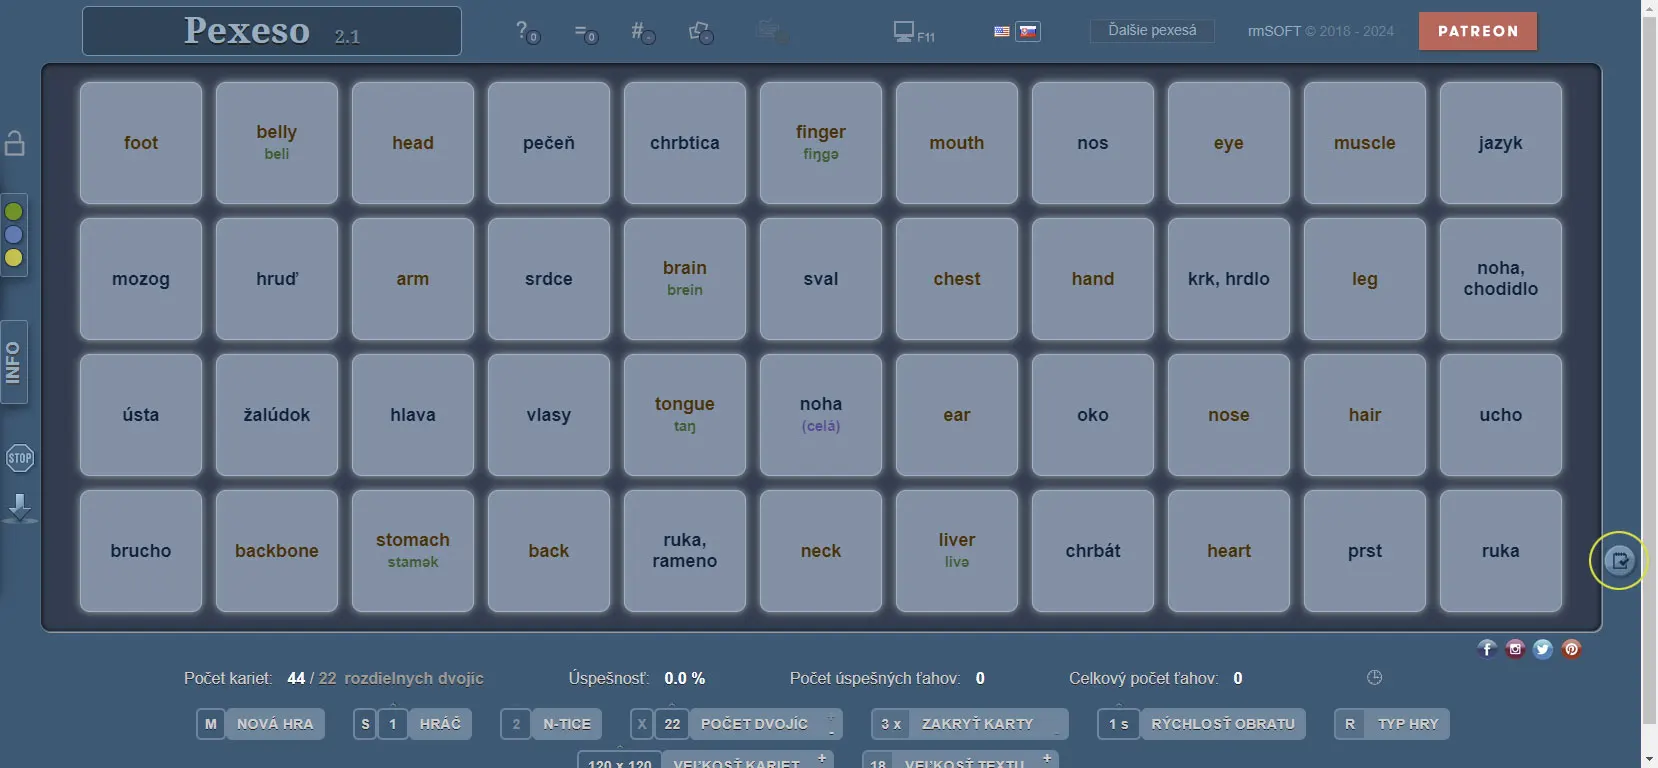The height and width of the screenshot is (768, 1658).
Task: Click the circled edit icon at right edge
Action: 1618,560
